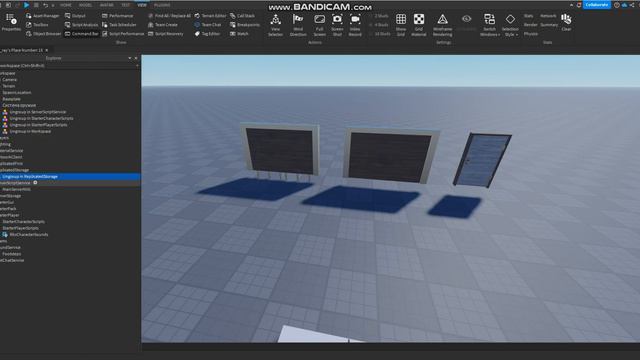Open Asset Manager

[x=42, y=16]
